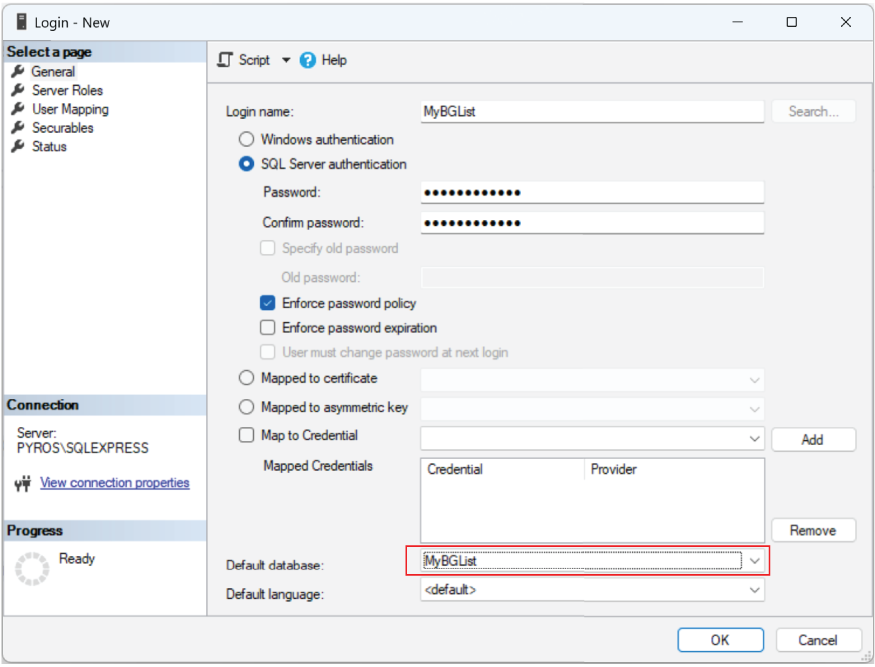Click the Help label in toolbar
This screenshot has width=875, height=667.
[334, 60]
